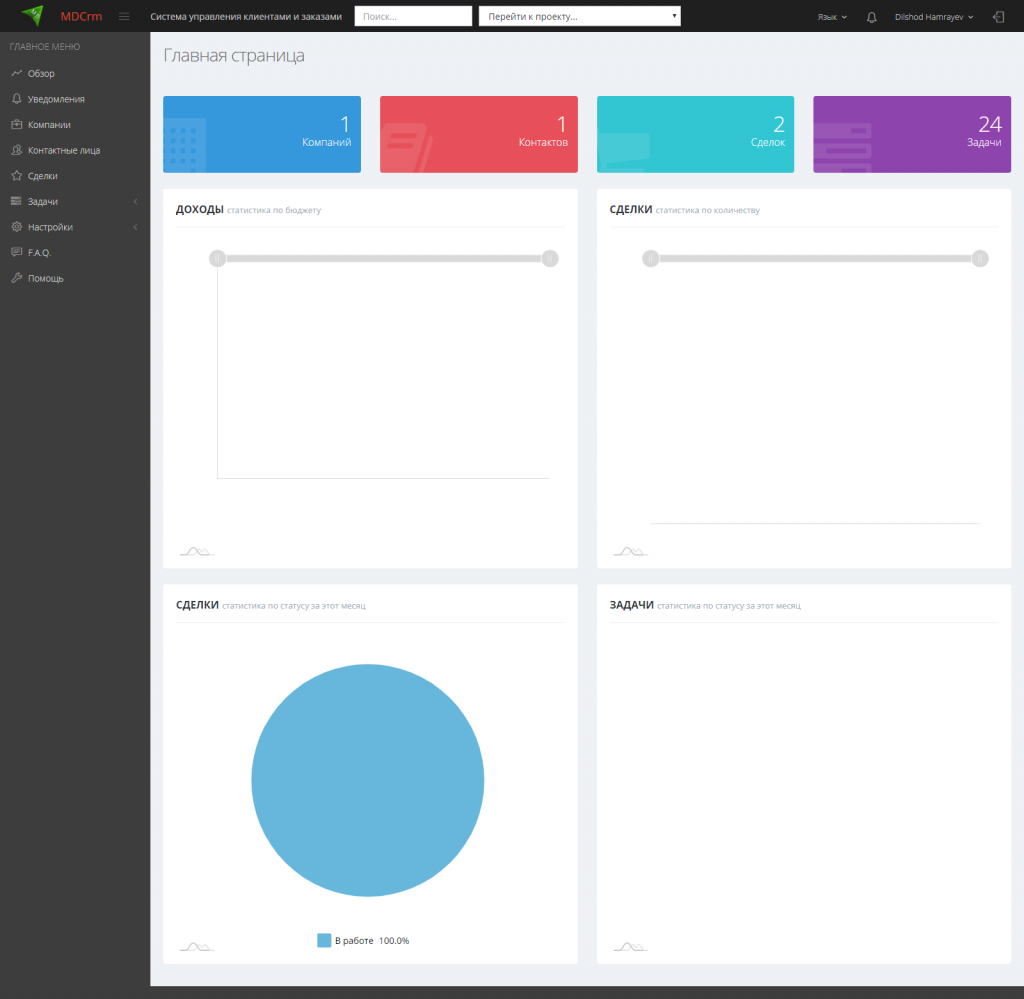Open the Dilshod Hamrayev user menu
This screenshot has width=1024, height=999.
[934, 17]
